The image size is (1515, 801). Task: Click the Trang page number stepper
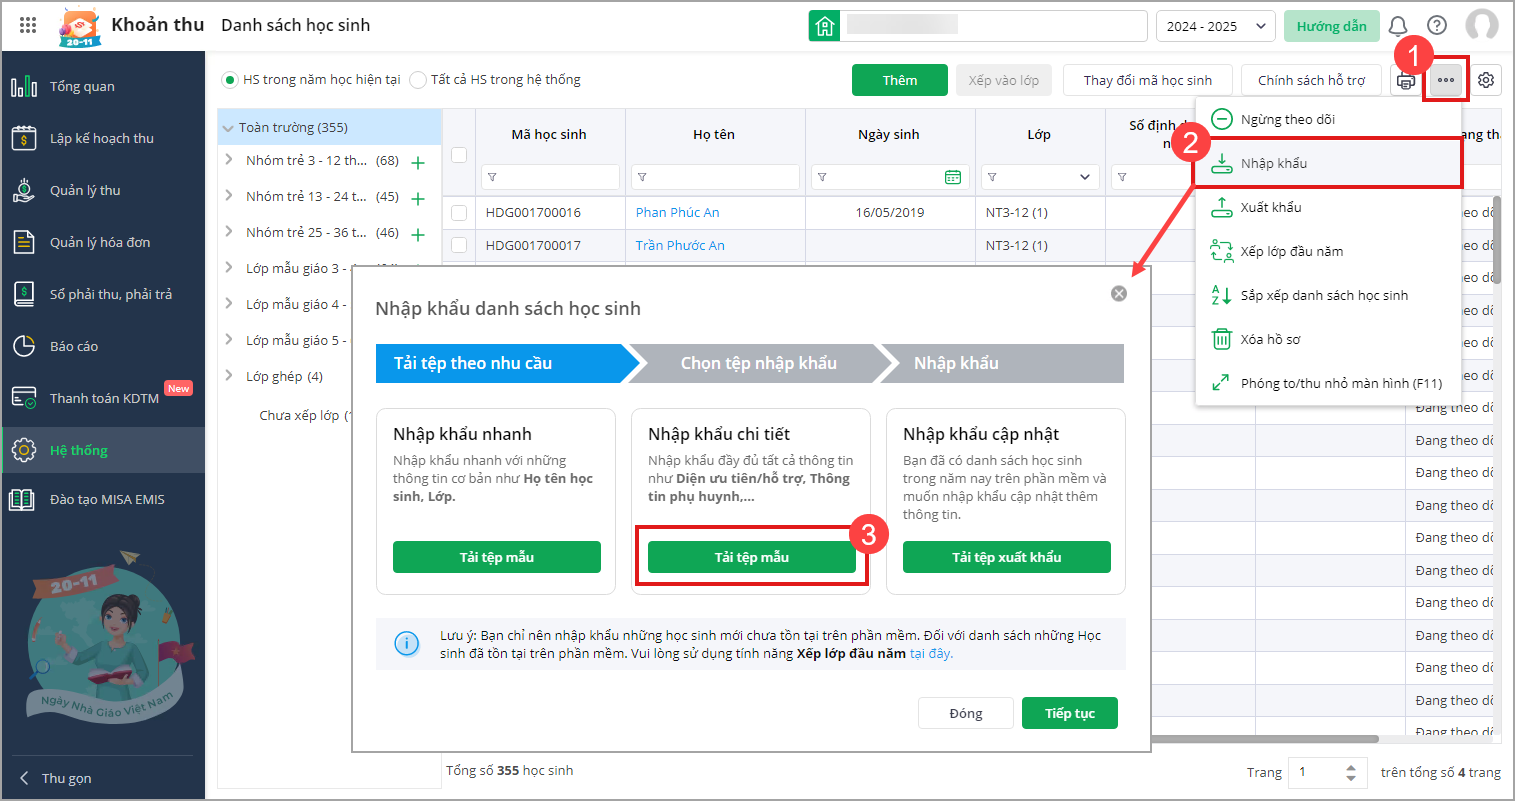[x=1351, y=772]
